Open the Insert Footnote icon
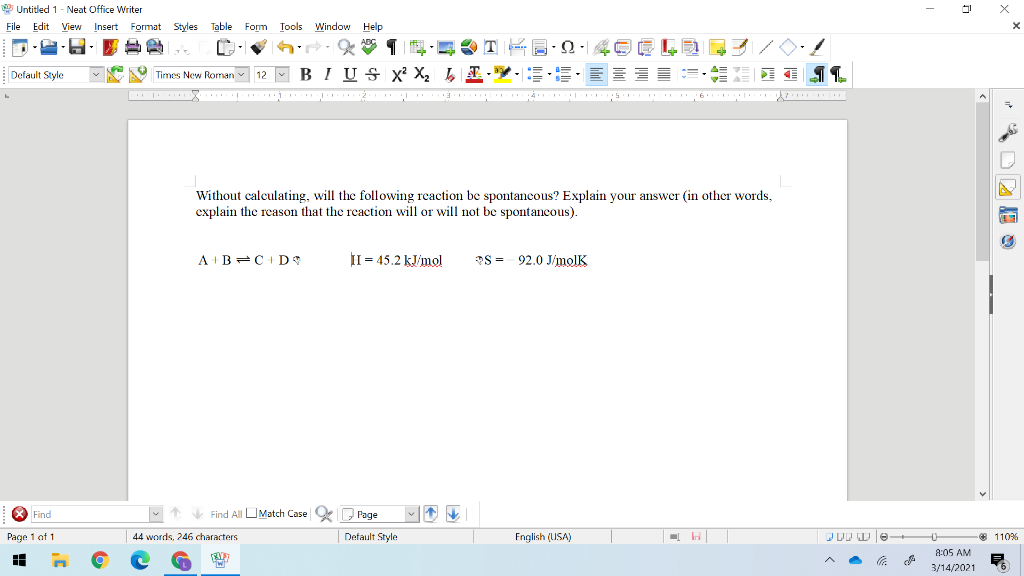The width and height of the screenshot is (1024, 576). 622,46
